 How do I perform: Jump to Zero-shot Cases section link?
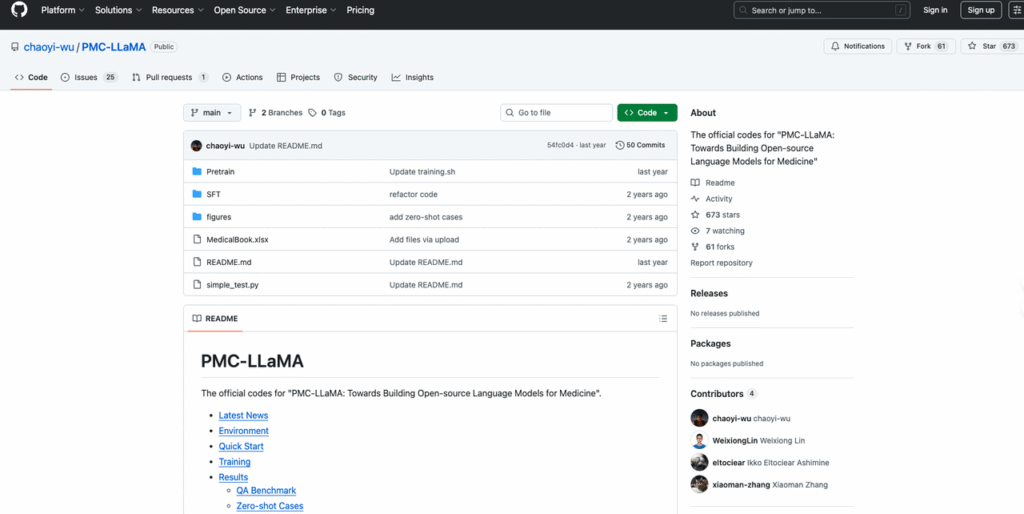270,506
